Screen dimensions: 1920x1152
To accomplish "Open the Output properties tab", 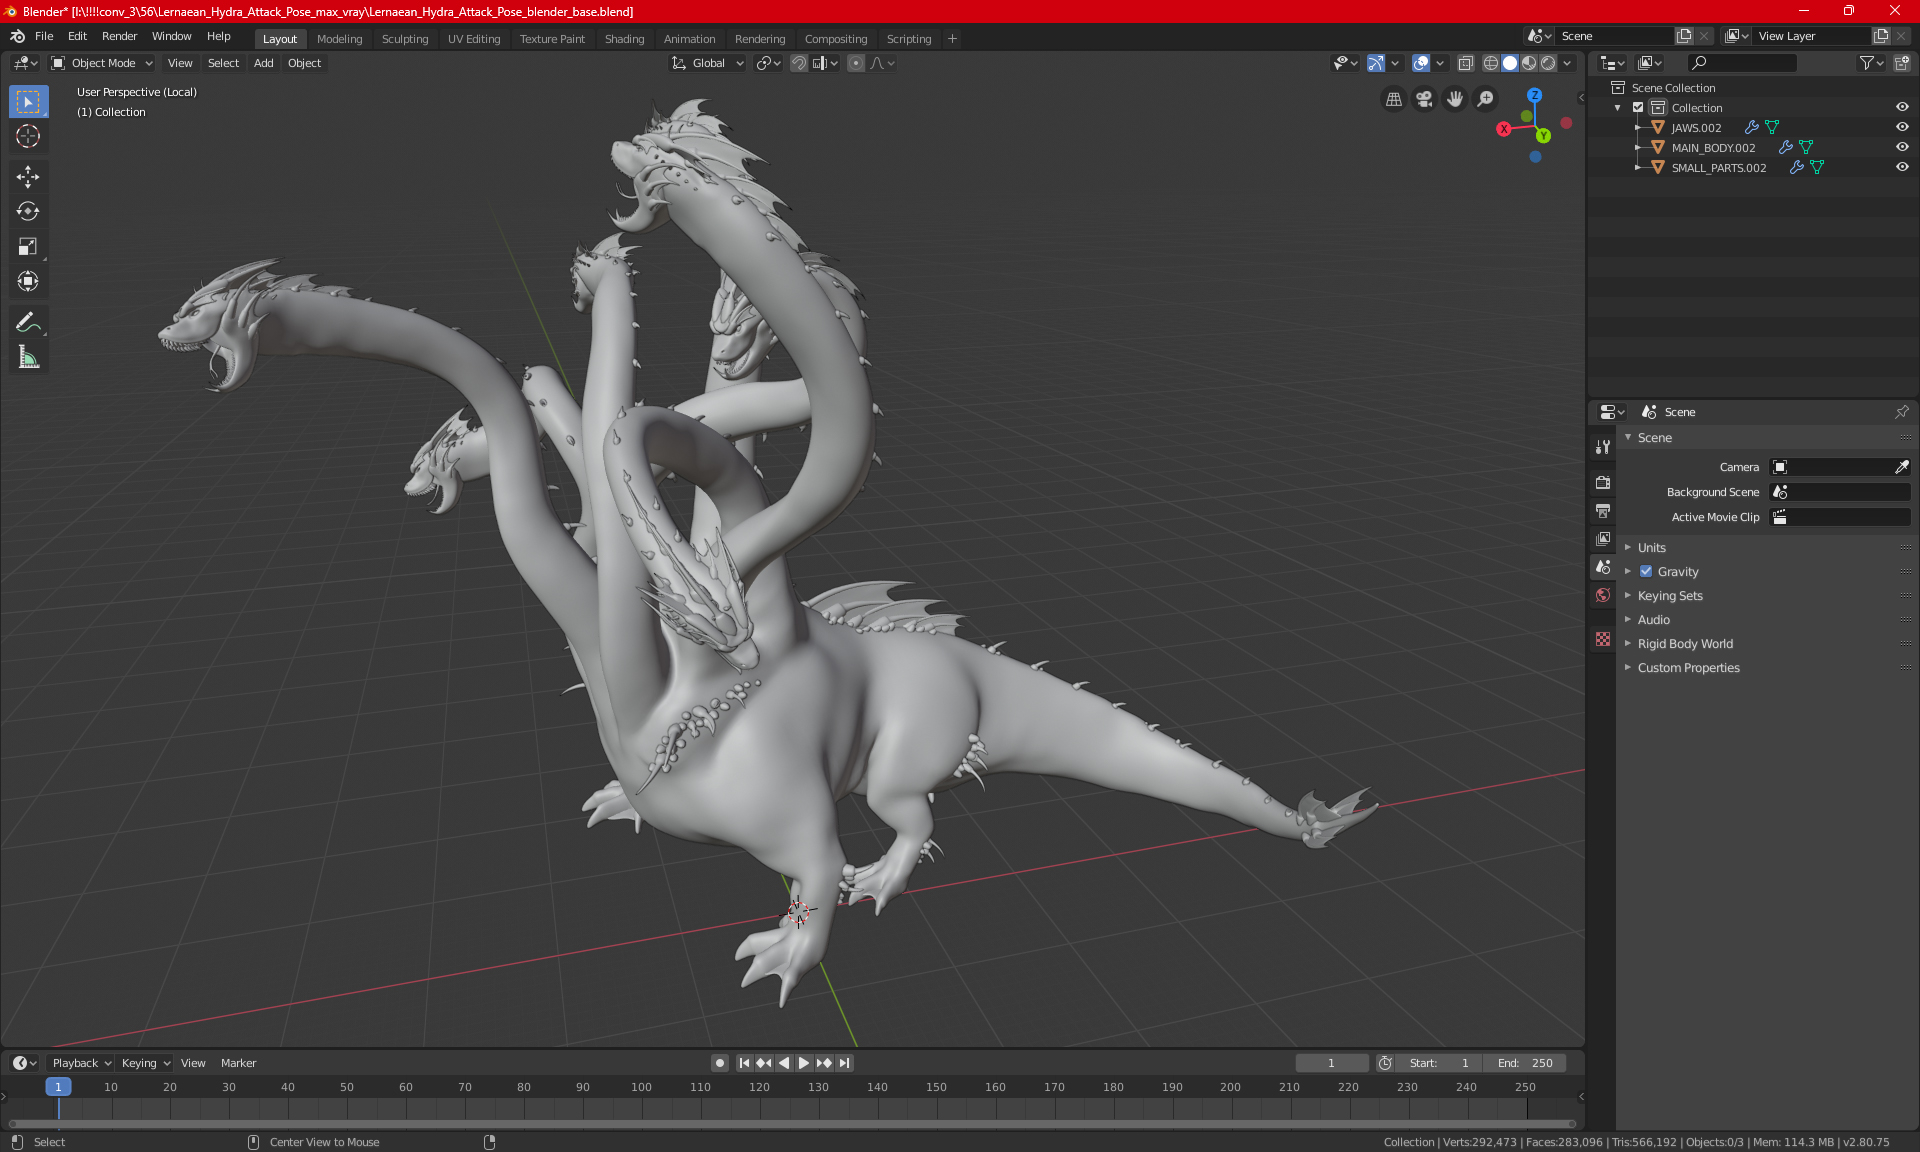I will (1603, 510).
